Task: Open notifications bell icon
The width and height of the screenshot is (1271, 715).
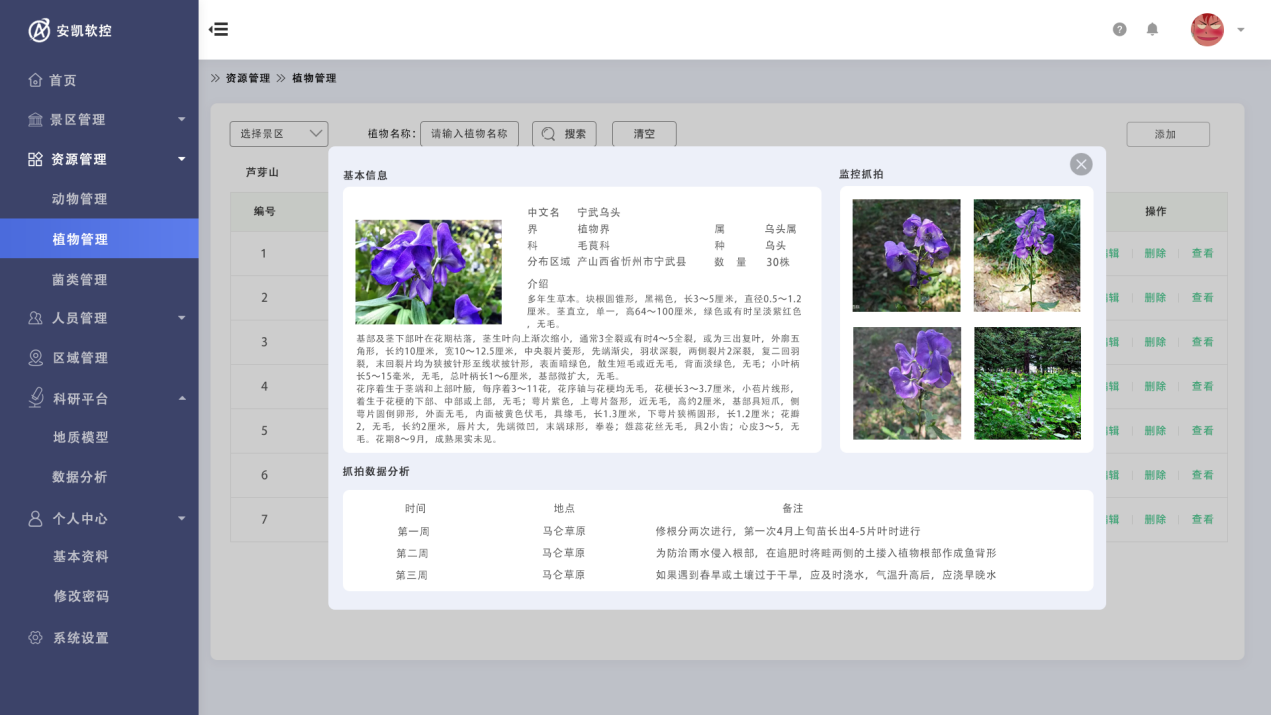Action: click(x=1152, y=29)
